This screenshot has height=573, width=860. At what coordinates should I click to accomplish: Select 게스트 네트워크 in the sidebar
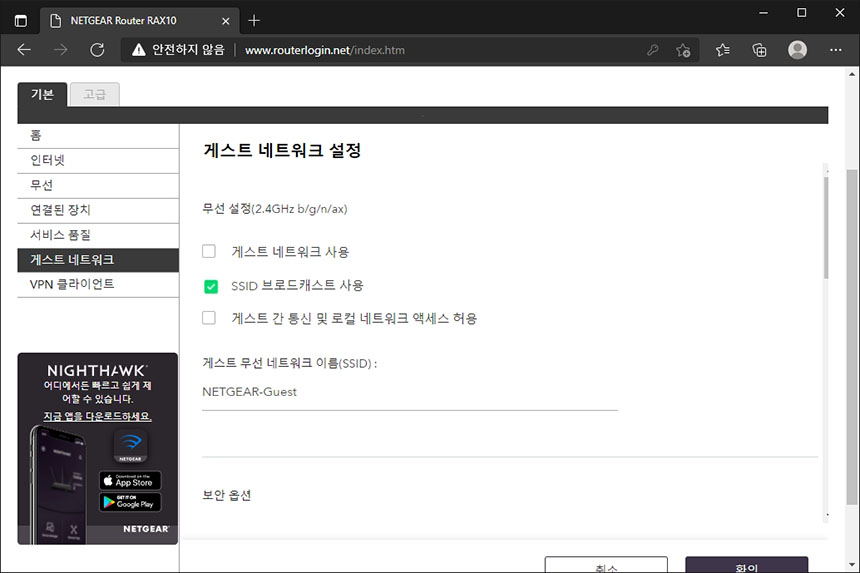[x=98, y=260]
